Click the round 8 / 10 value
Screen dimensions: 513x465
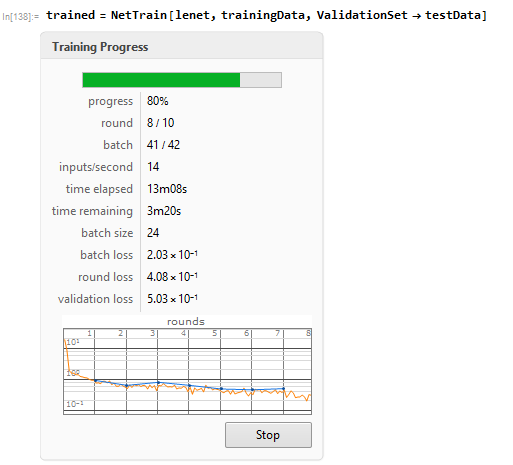pyautogui.click(x=160, y=123)
